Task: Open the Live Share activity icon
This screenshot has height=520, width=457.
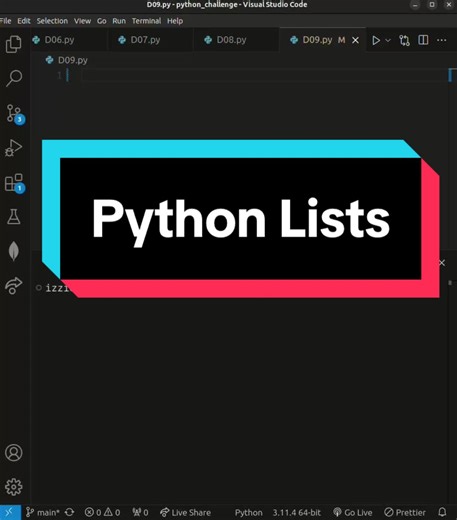Action: 14,286
